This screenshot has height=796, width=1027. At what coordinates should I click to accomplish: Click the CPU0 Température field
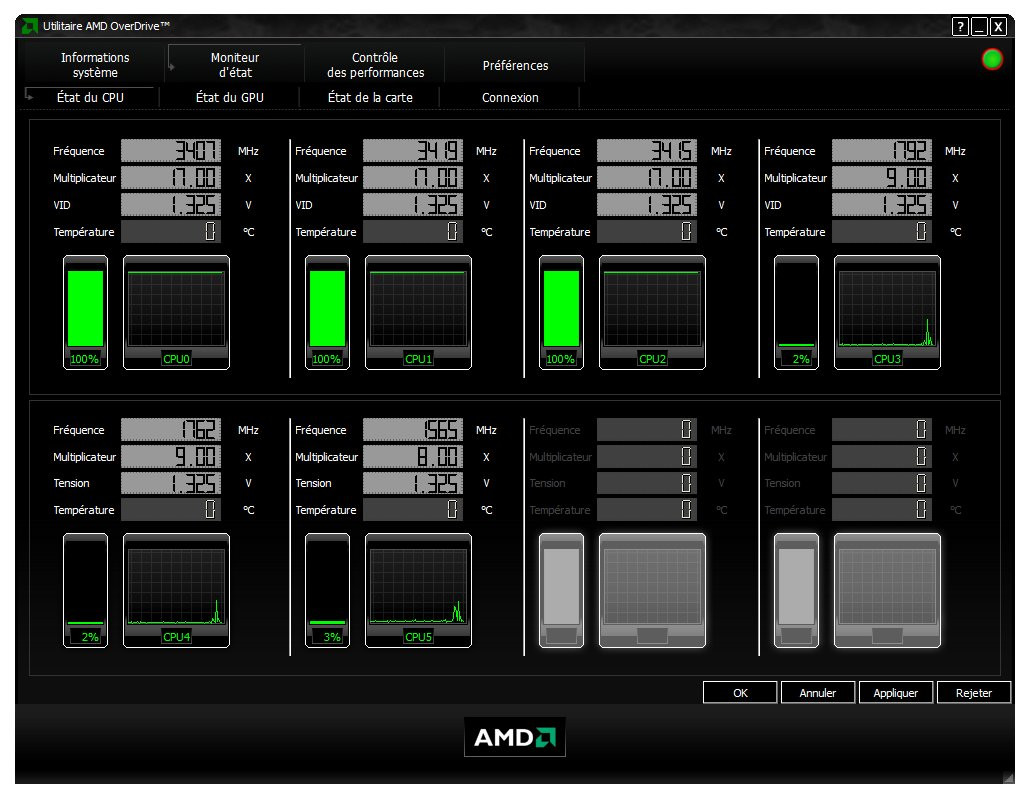click(171, 231)
